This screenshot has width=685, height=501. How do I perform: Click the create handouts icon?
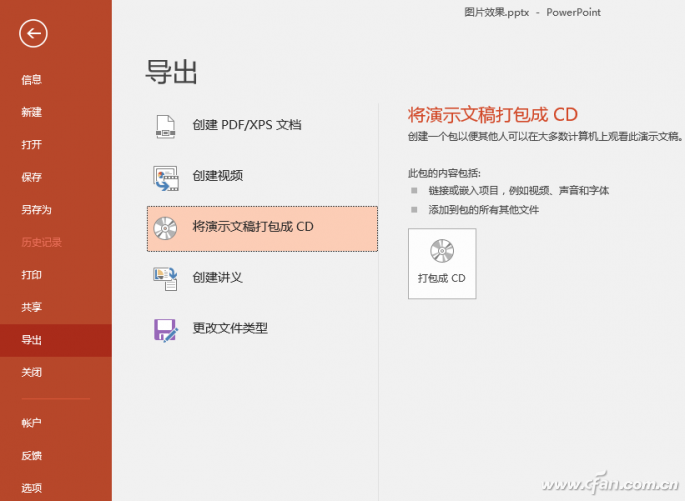click(165, 278)
